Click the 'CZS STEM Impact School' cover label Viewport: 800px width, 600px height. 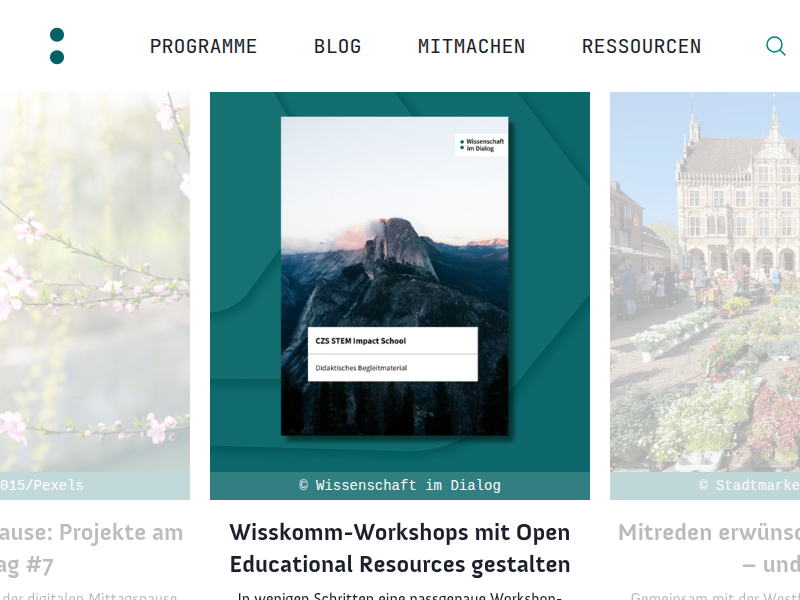pos(361,341)
